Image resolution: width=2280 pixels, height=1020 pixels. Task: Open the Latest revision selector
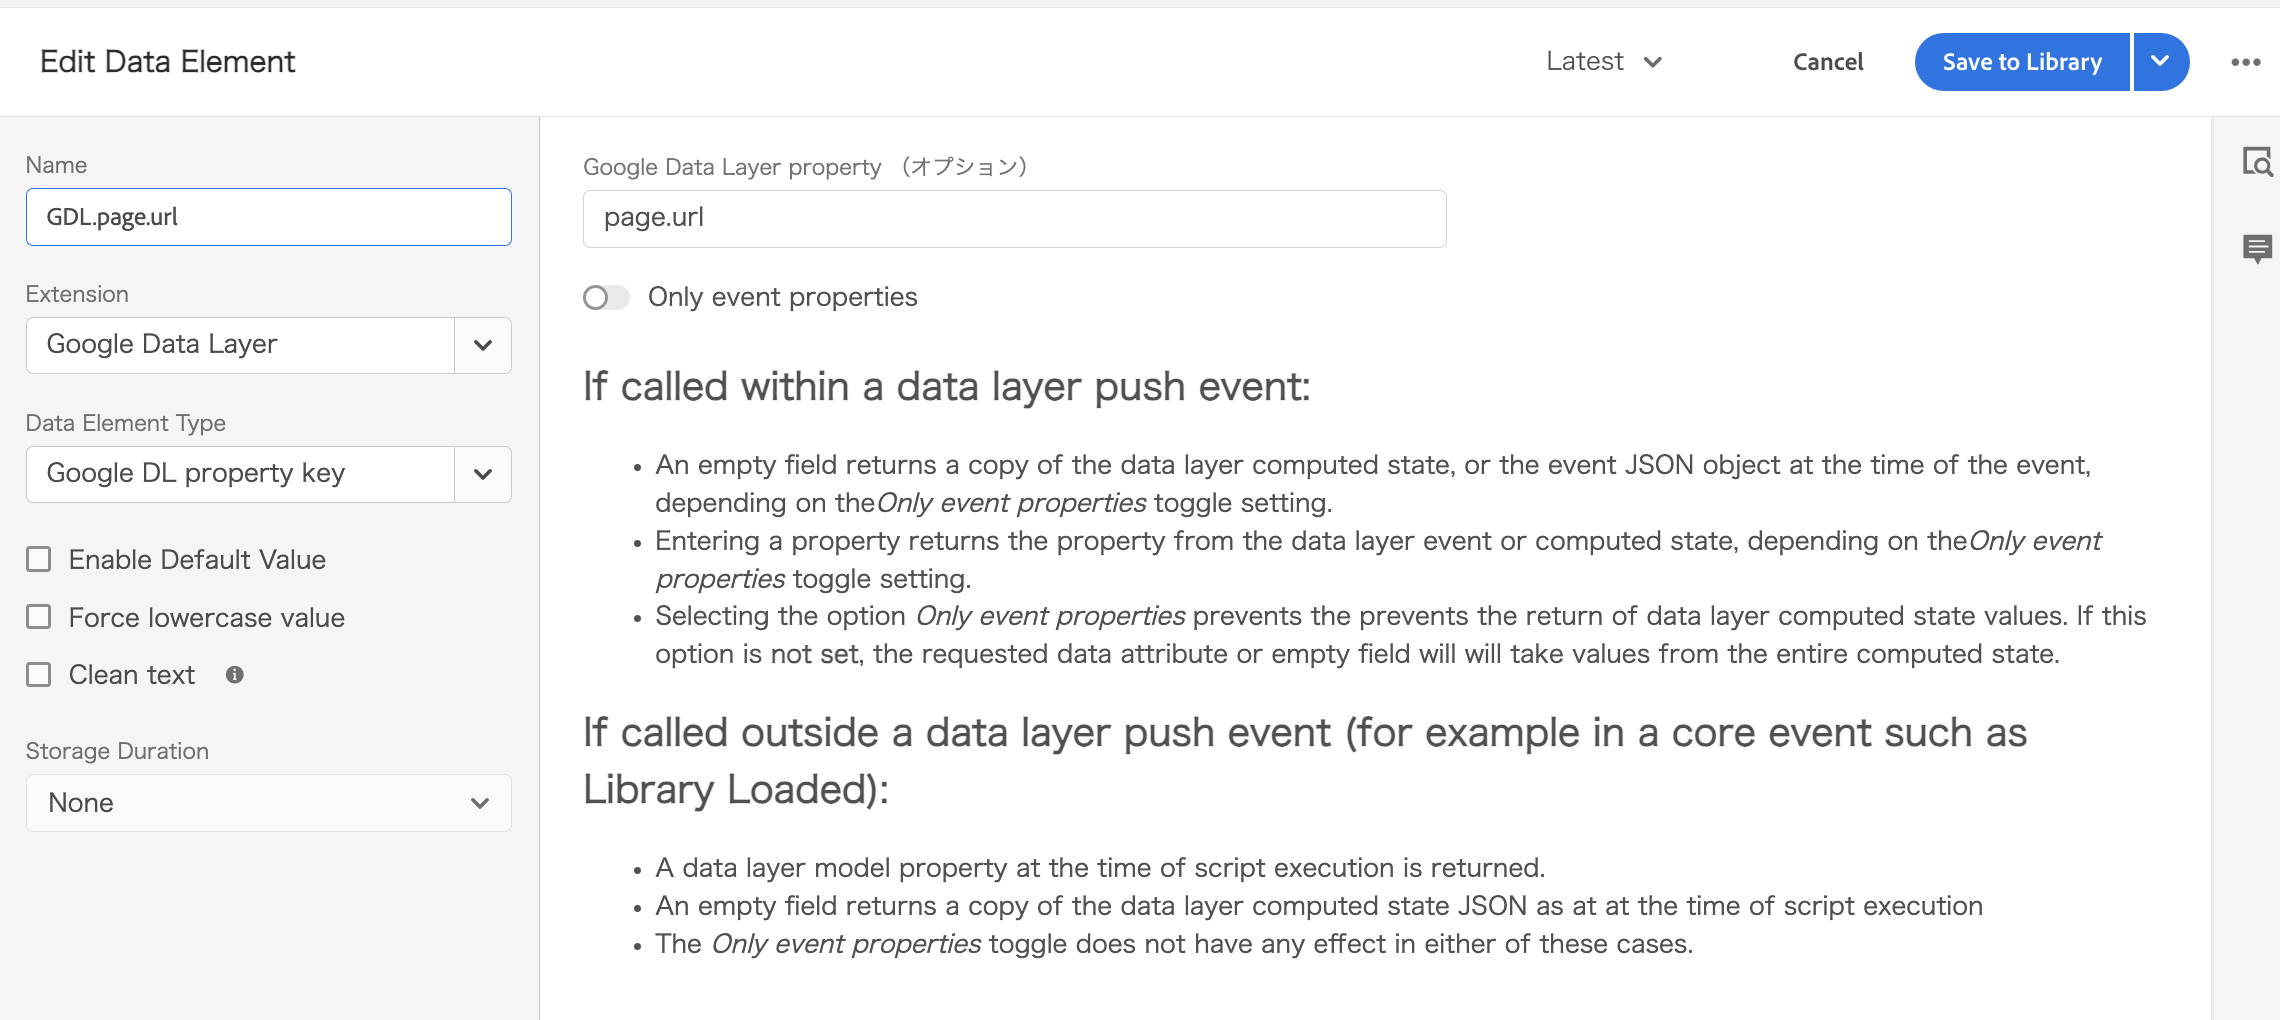[1604, 62]
